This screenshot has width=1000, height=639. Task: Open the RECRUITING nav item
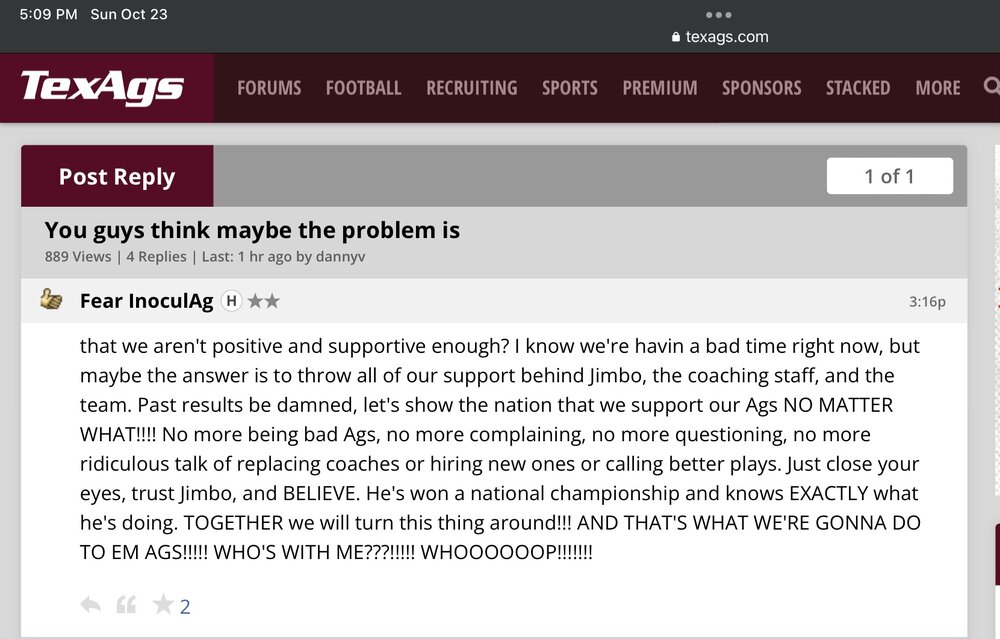pyautogui.click(x=471, y=88)
